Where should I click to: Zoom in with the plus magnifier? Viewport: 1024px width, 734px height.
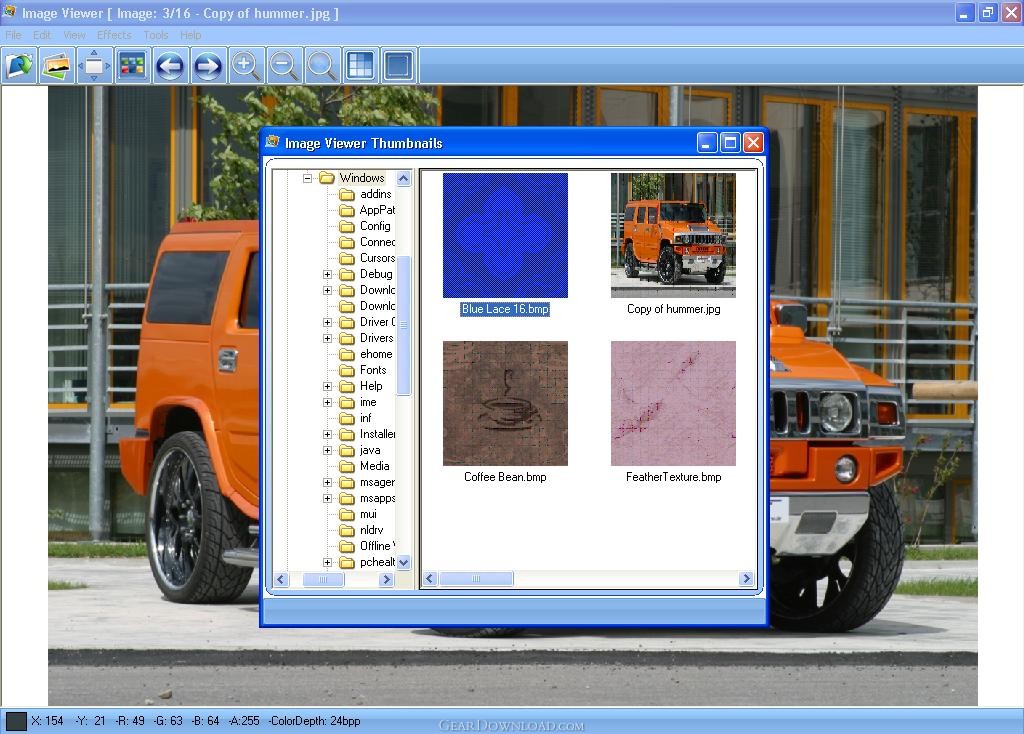[246, 66]
